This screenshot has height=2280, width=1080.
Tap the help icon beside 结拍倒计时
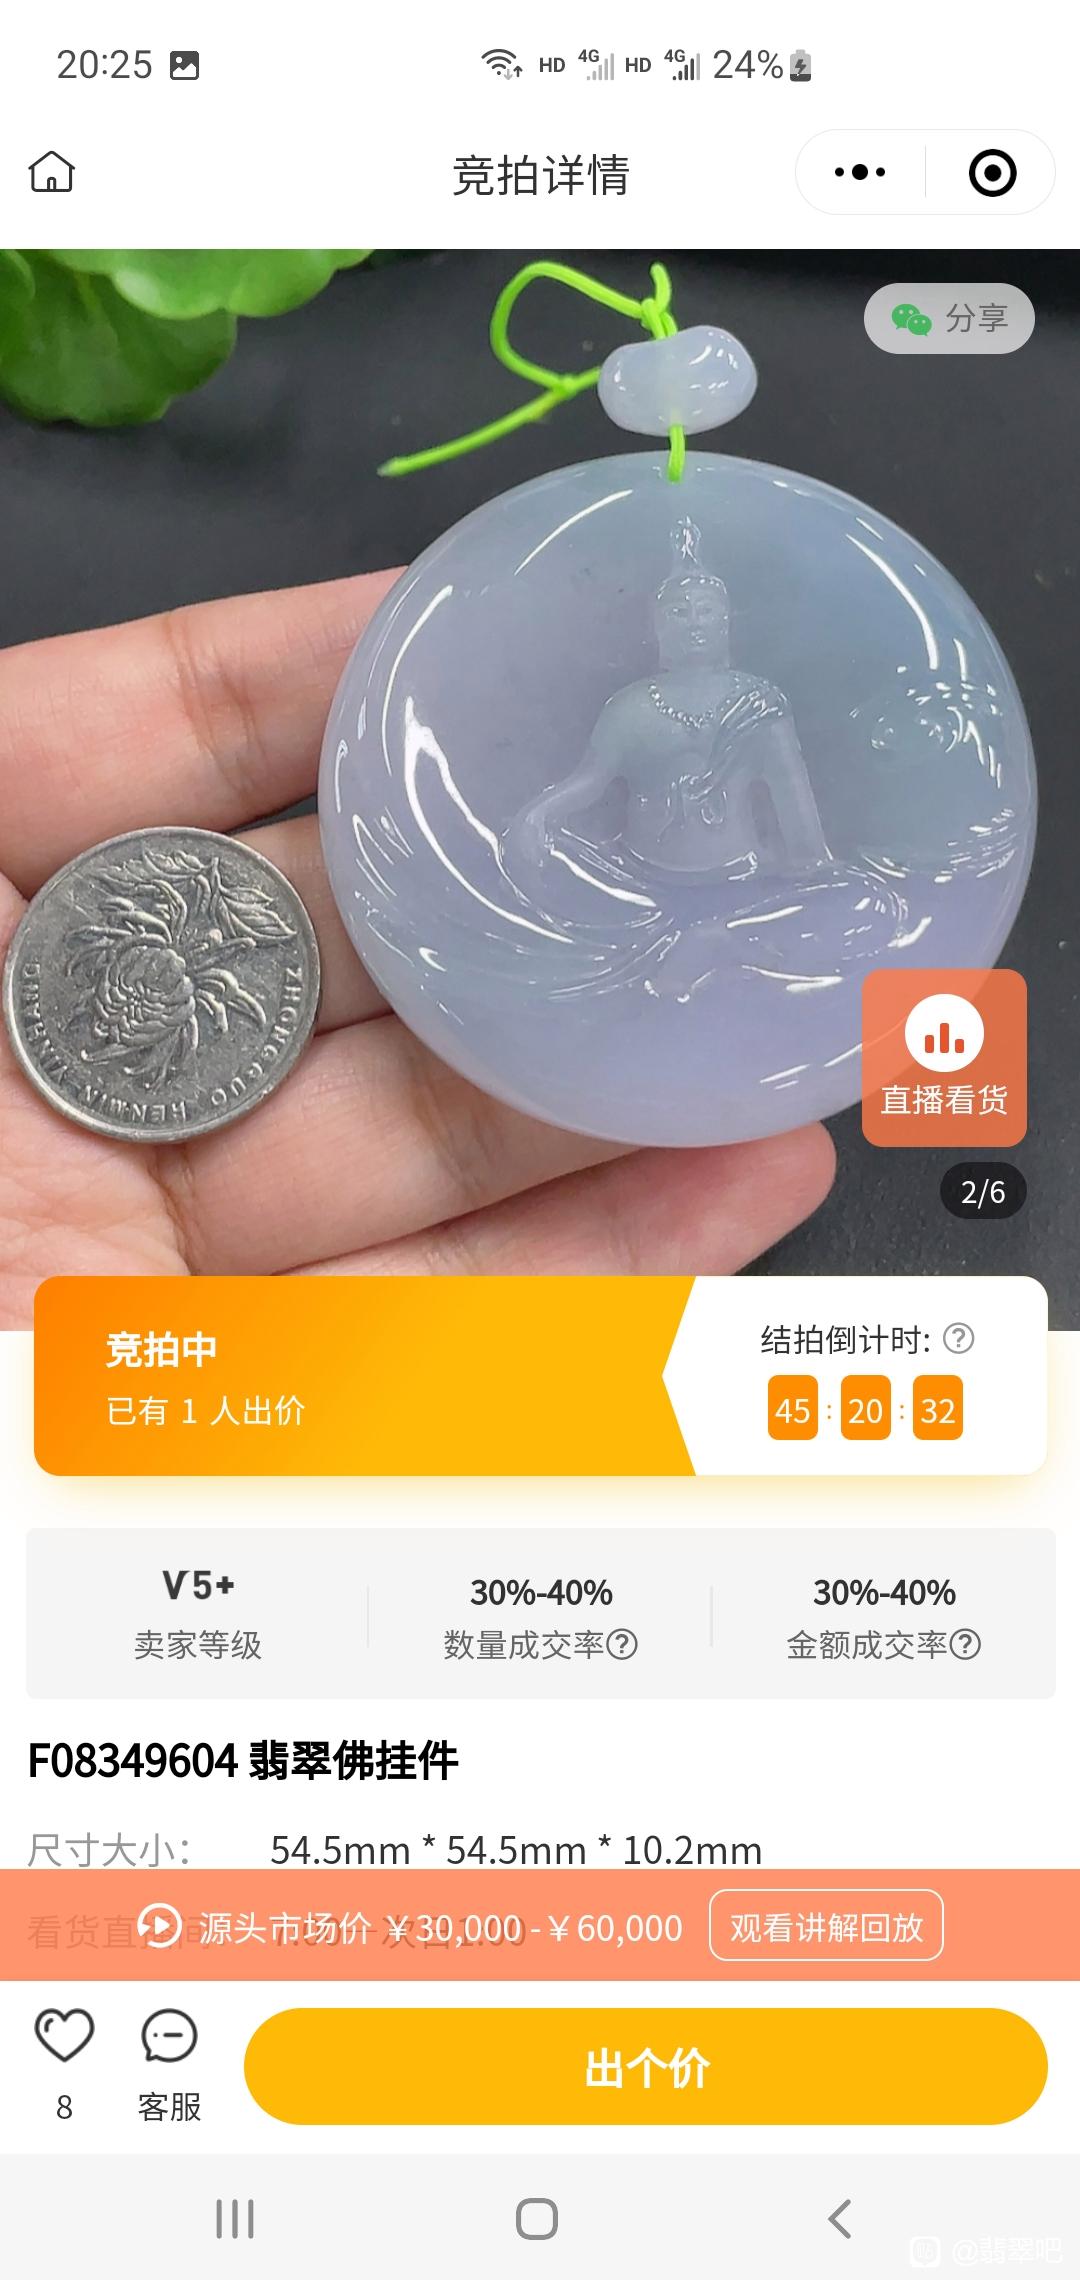[x=958, y=1338]
